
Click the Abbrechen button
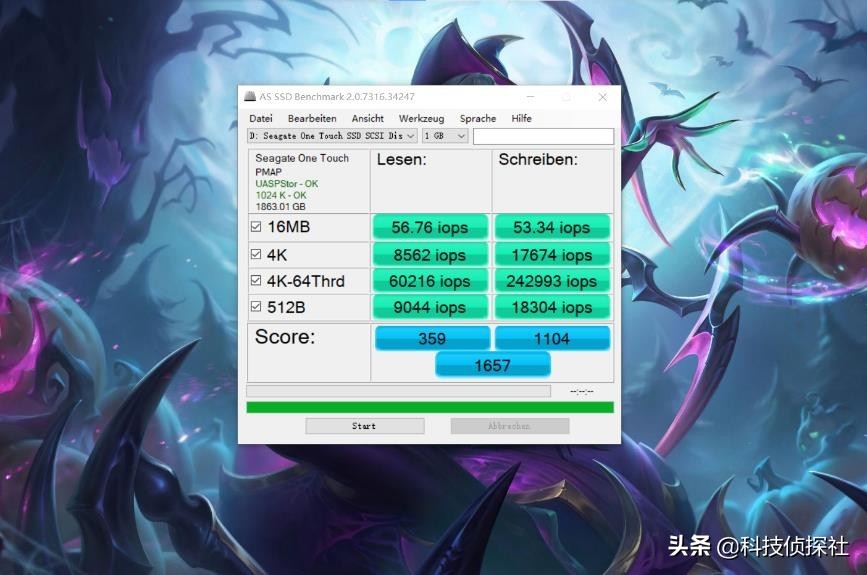point(509,426)
